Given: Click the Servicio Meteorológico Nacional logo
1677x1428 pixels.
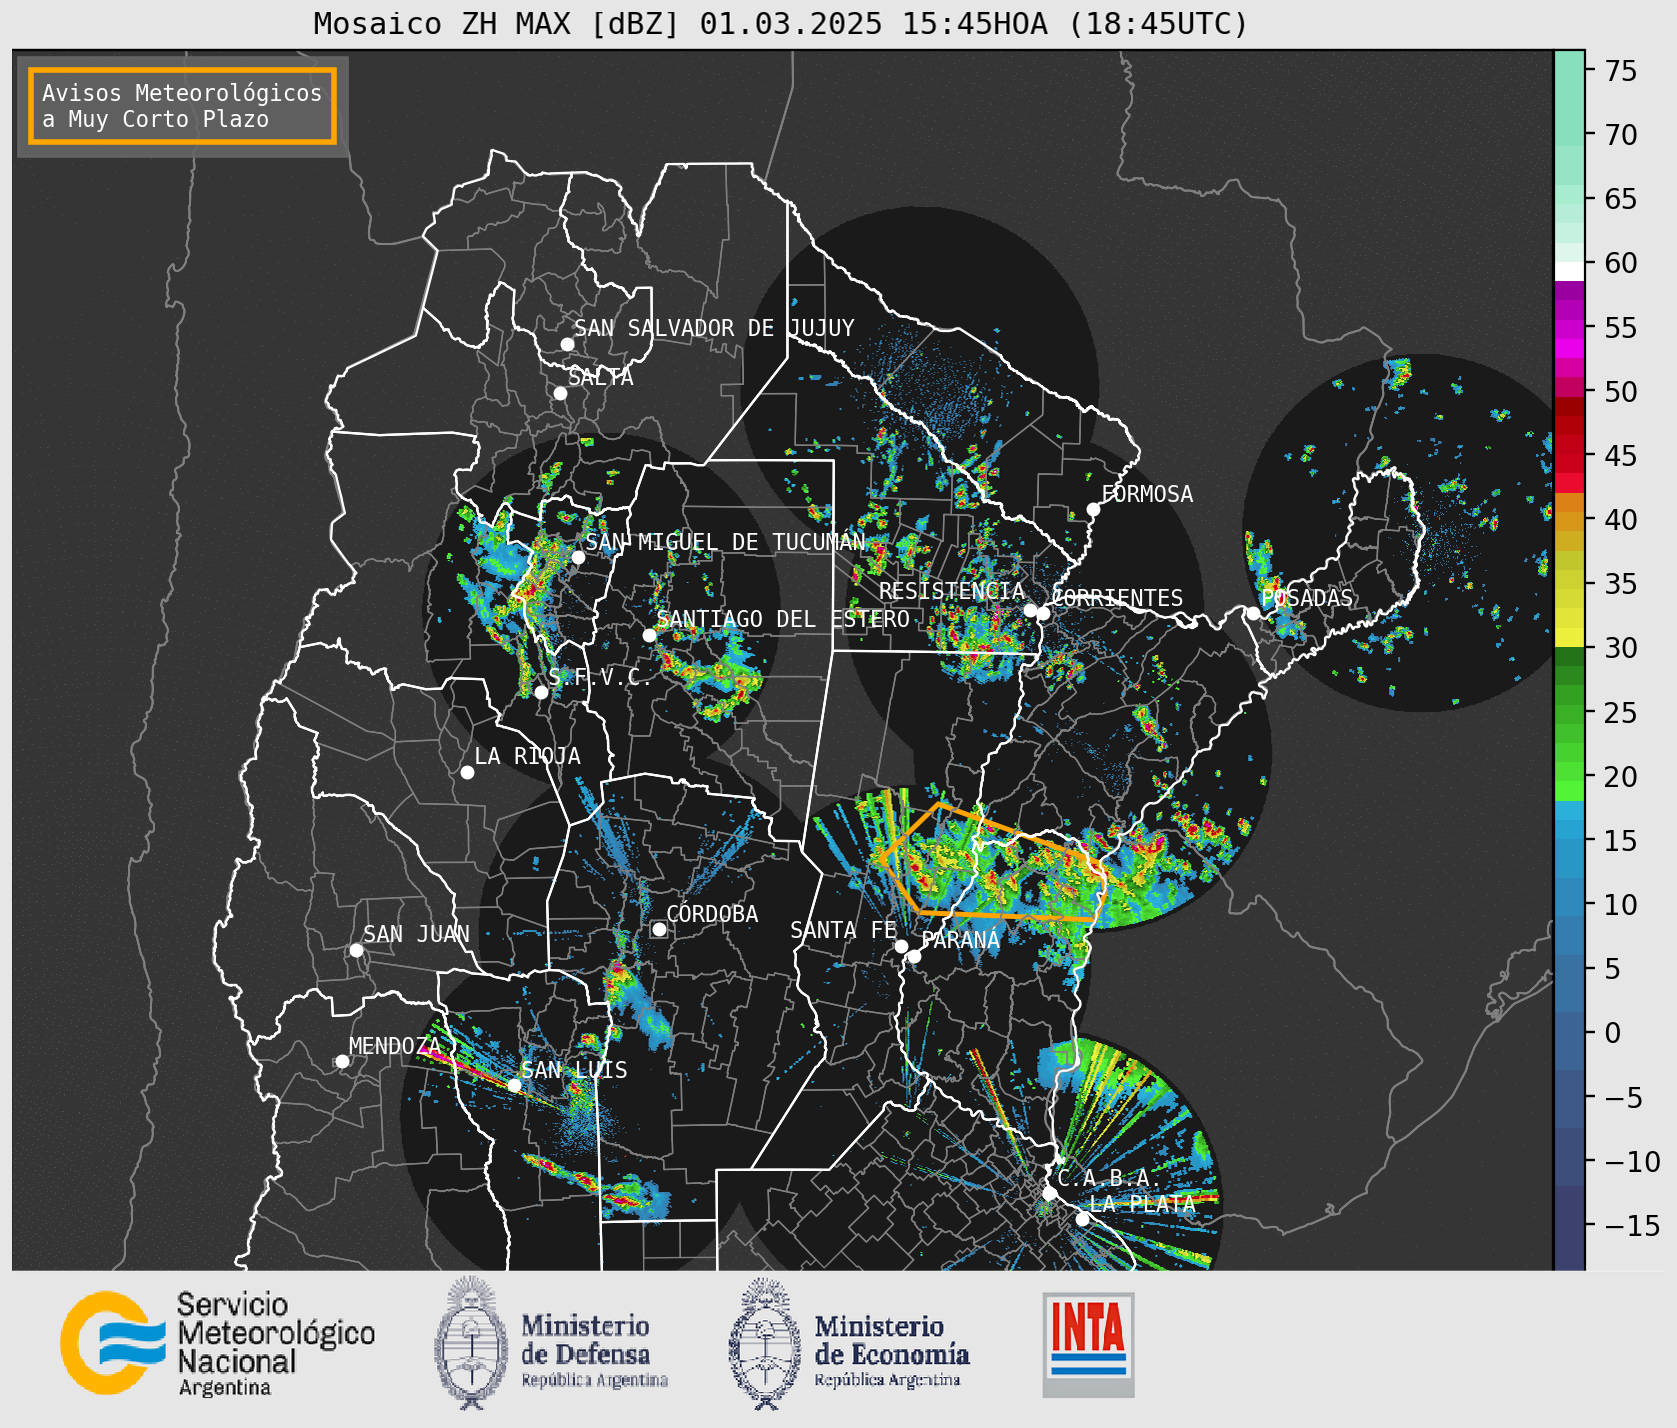Looking at the screenshot, I should [217, 1343].
